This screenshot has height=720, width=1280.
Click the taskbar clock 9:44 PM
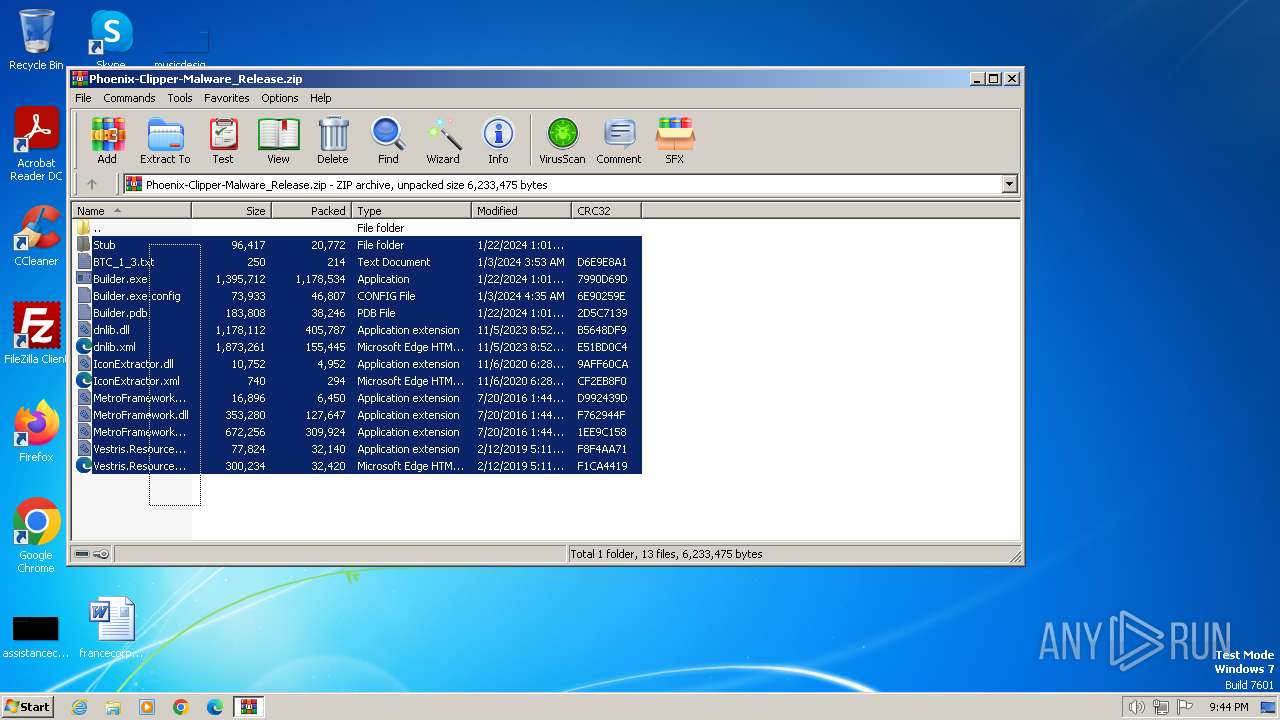[1228, 707]
